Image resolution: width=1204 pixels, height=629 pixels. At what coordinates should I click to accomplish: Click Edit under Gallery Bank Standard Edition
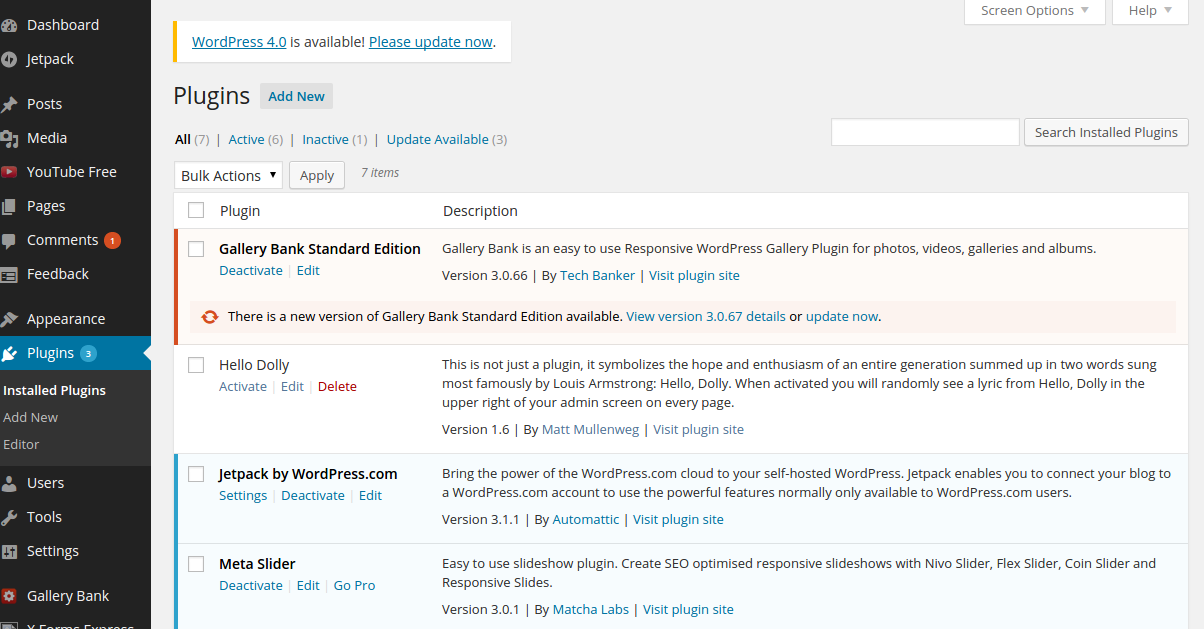tap(308, 271)
